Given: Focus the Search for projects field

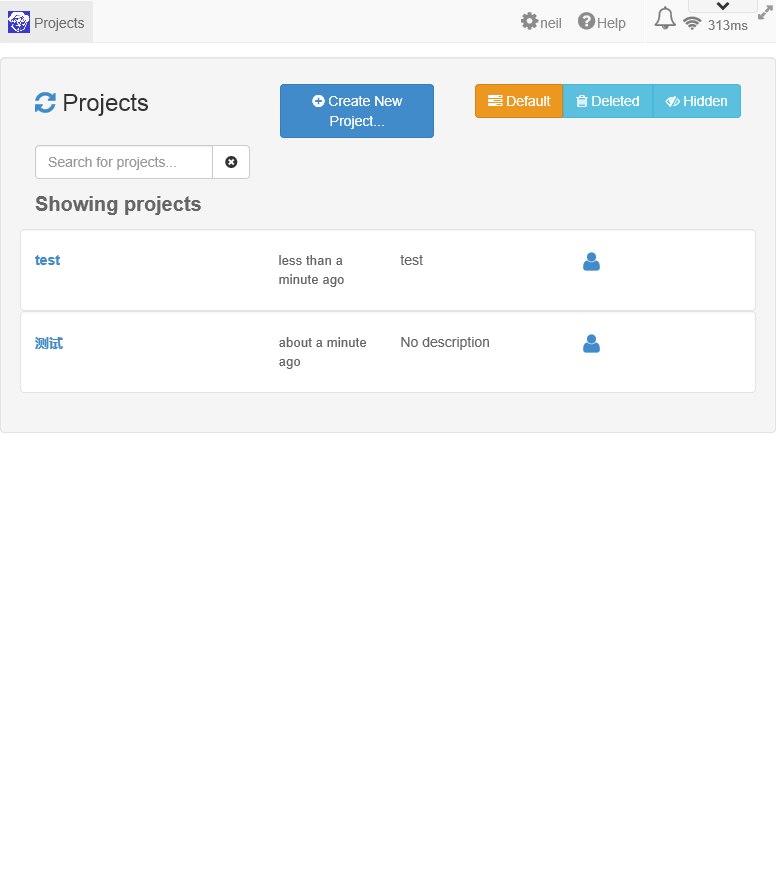Looking at the screenshot, I should [124, 162].
